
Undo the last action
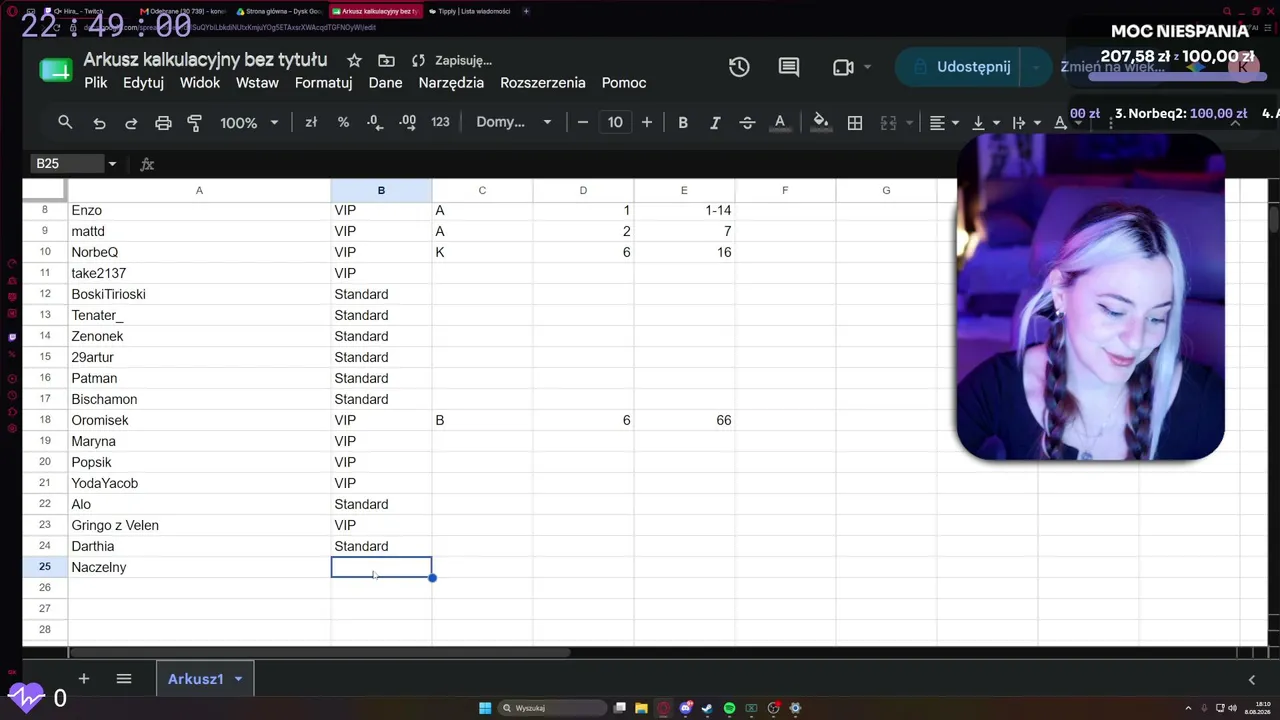point(99,122)
